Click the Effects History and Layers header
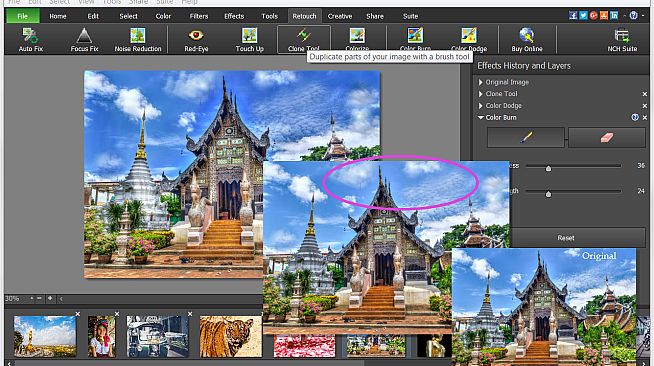 tap(523, 65)
